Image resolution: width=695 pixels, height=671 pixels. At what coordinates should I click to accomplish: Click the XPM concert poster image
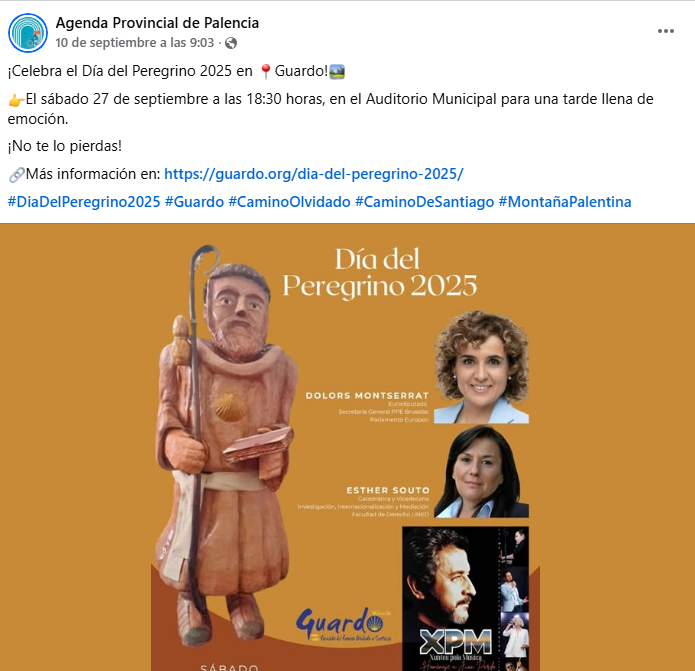[x=465, y=599]
